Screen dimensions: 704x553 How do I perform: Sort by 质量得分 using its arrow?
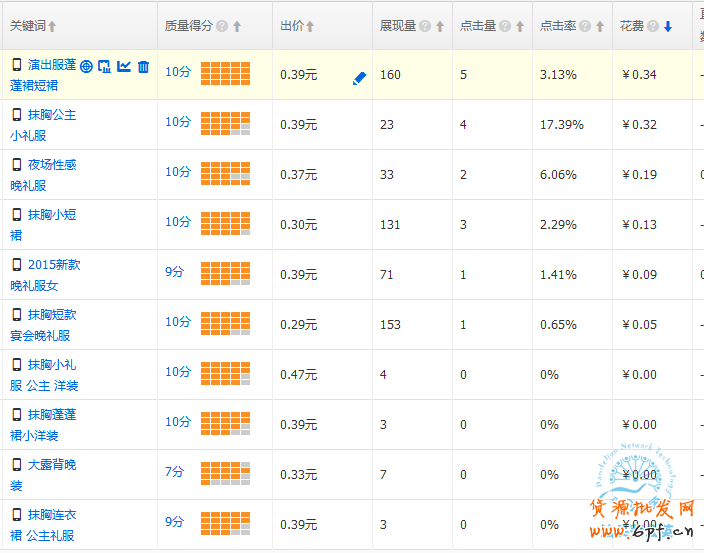tap(236, 27)
